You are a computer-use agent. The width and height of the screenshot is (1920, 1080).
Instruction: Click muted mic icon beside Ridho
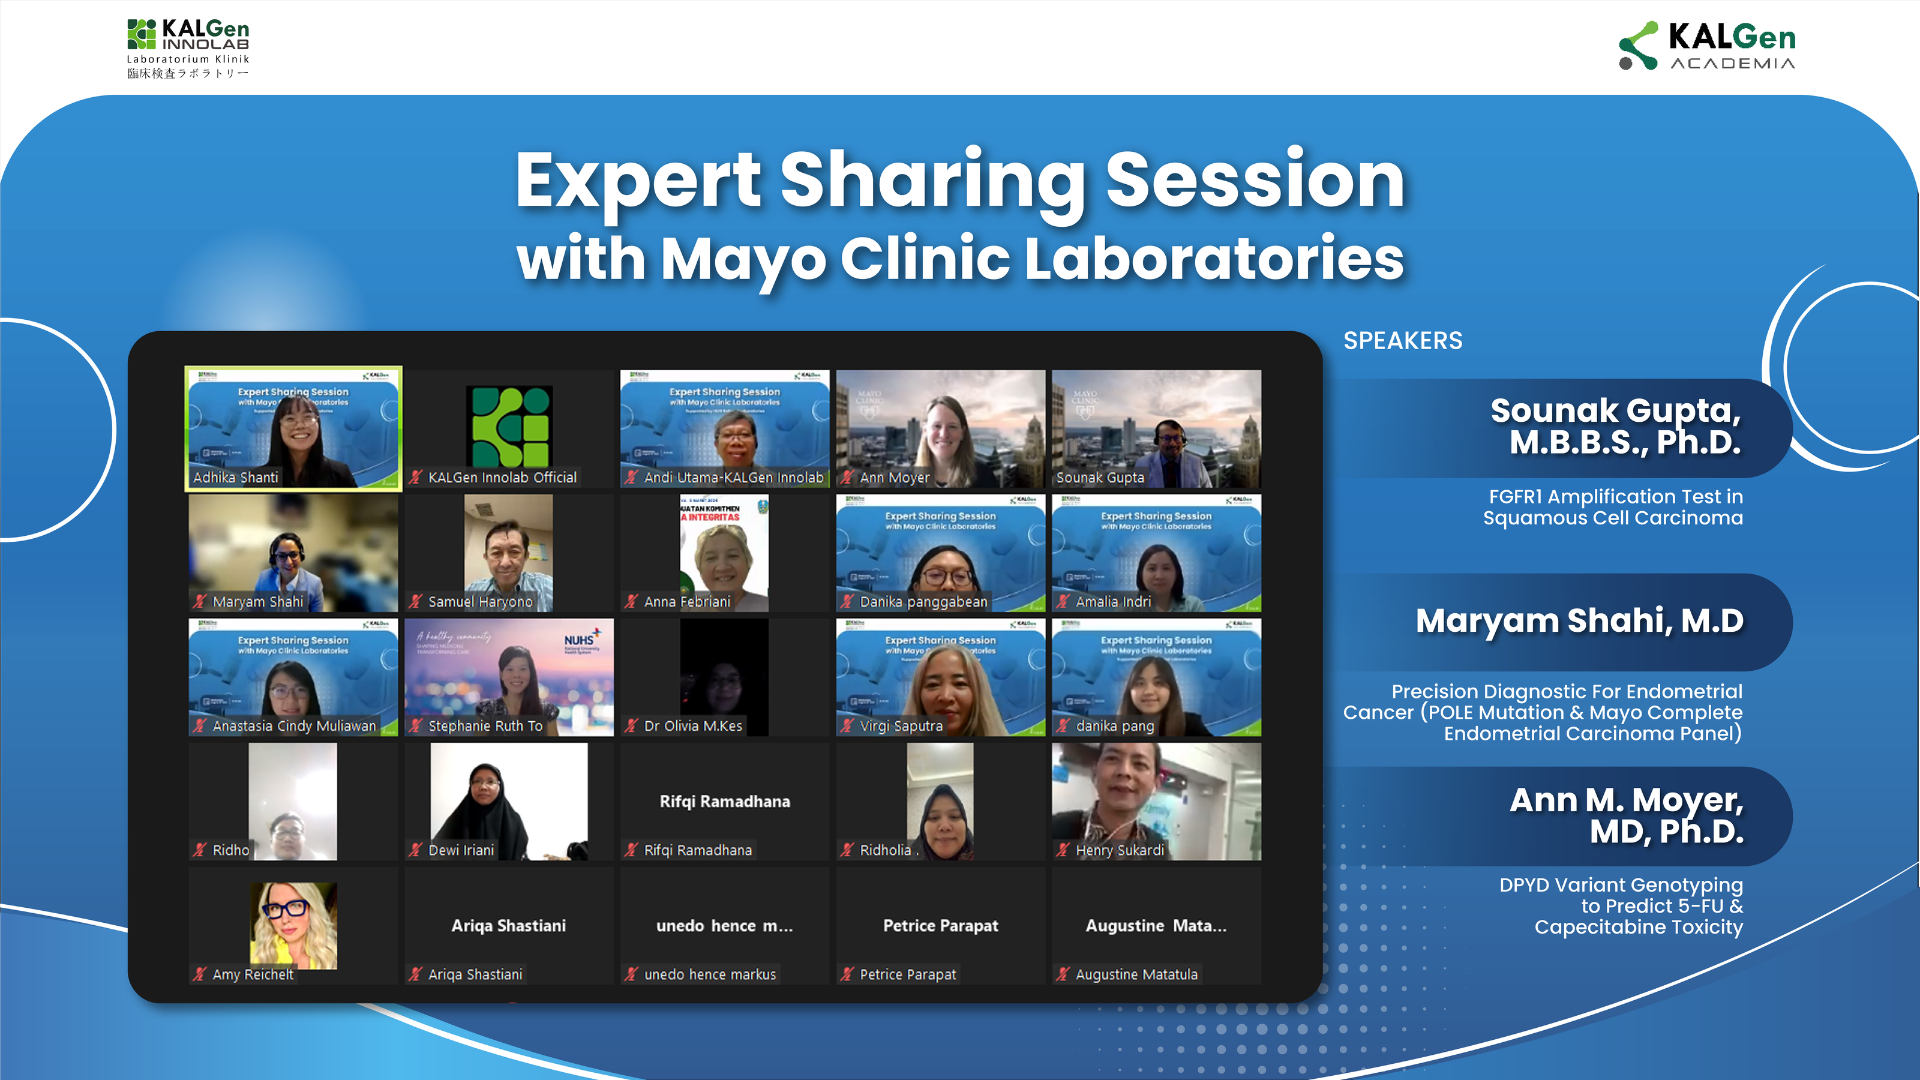click(x=200, y=849)
